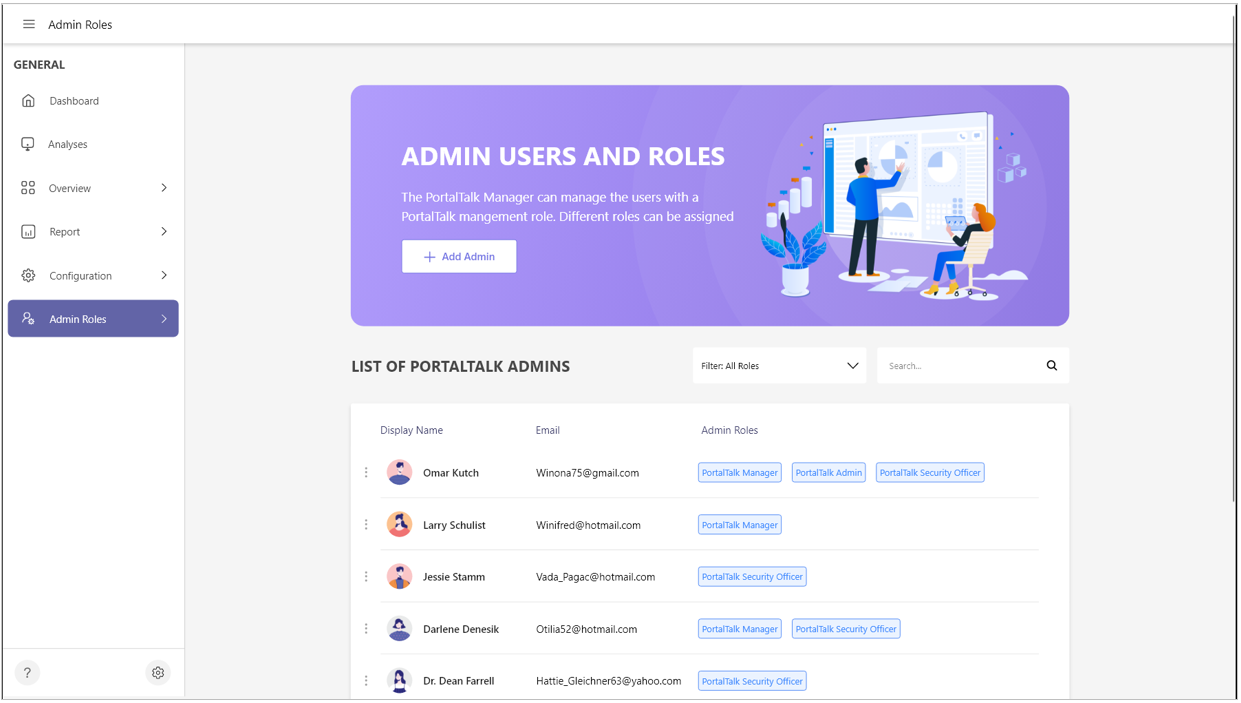Open the three-dot menu for Omar Kutch
This screenshot has width=1241, height=703.
366,473
